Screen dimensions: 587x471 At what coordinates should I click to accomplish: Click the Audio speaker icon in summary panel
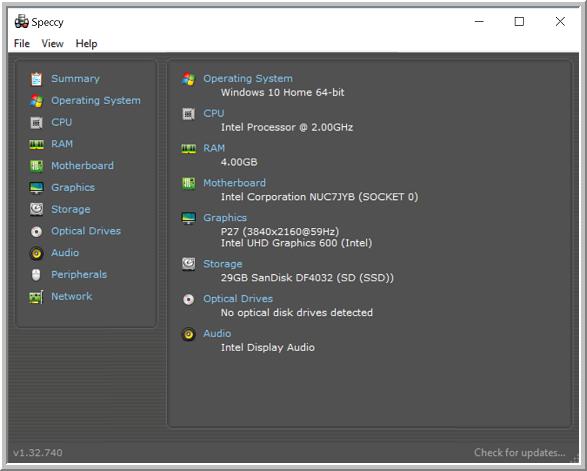tap(188, 334)
